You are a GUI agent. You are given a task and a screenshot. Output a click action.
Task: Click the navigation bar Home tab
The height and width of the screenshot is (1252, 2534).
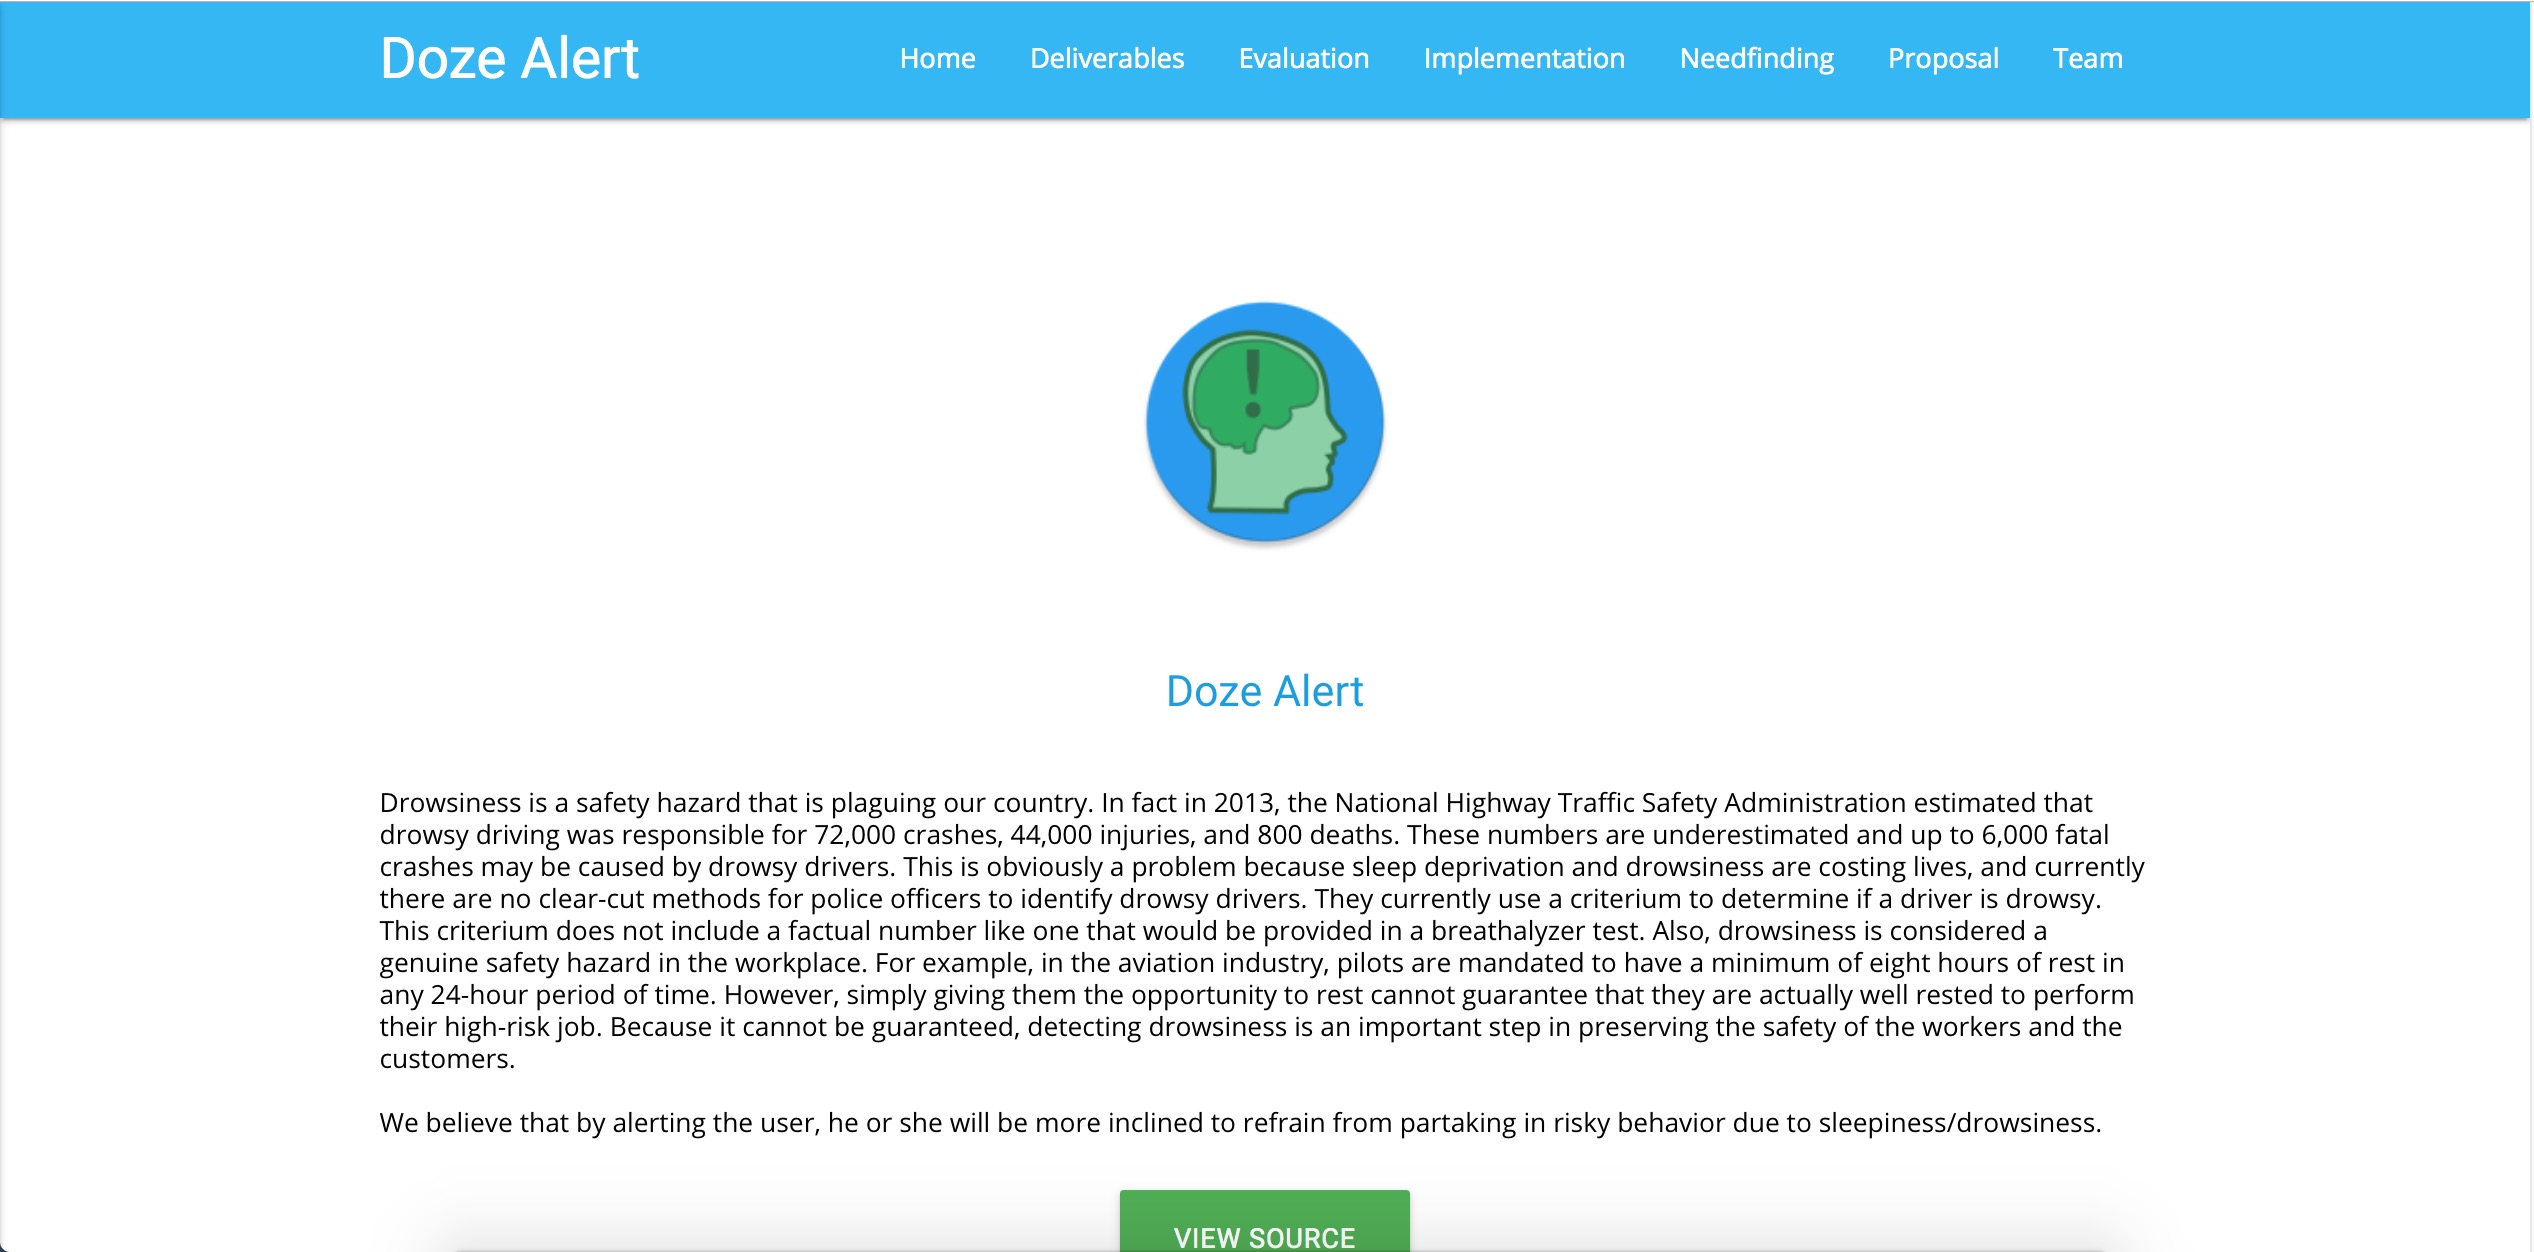coord(939,58)
